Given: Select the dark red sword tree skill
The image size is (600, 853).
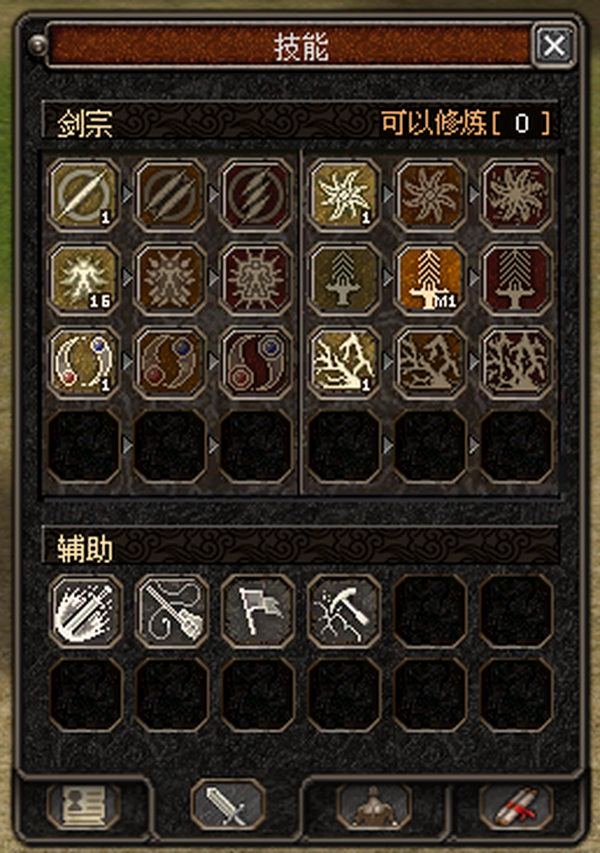Looking at the screenshot, I should (x=516, y=279).
